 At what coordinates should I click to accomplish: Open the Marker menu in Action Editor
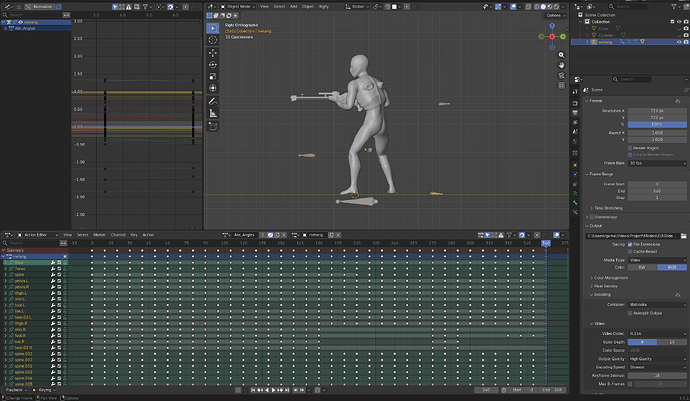(x=99, y=235)
